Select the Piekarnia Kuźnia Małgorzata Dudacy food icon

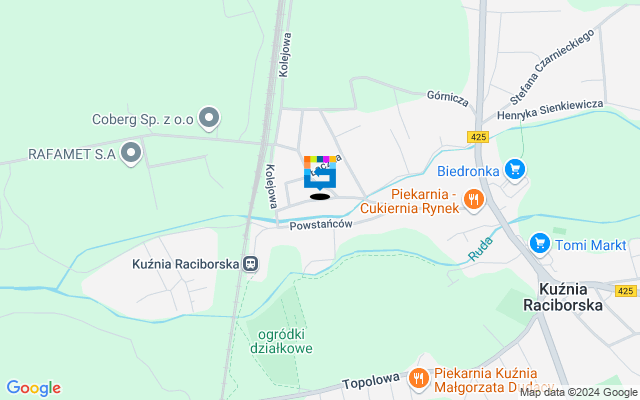(419, 378)
